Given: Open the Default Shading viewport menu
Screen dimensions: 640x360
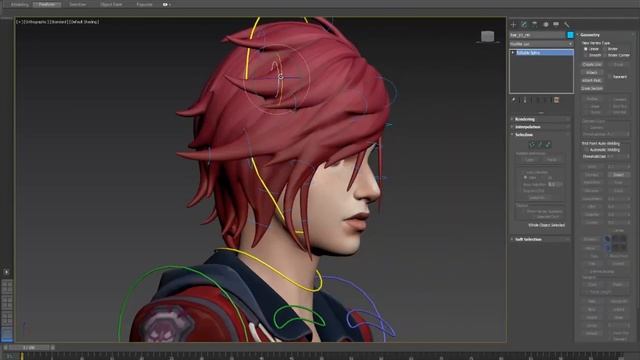Looking at the screenshot, I should (x=84, y=22).
